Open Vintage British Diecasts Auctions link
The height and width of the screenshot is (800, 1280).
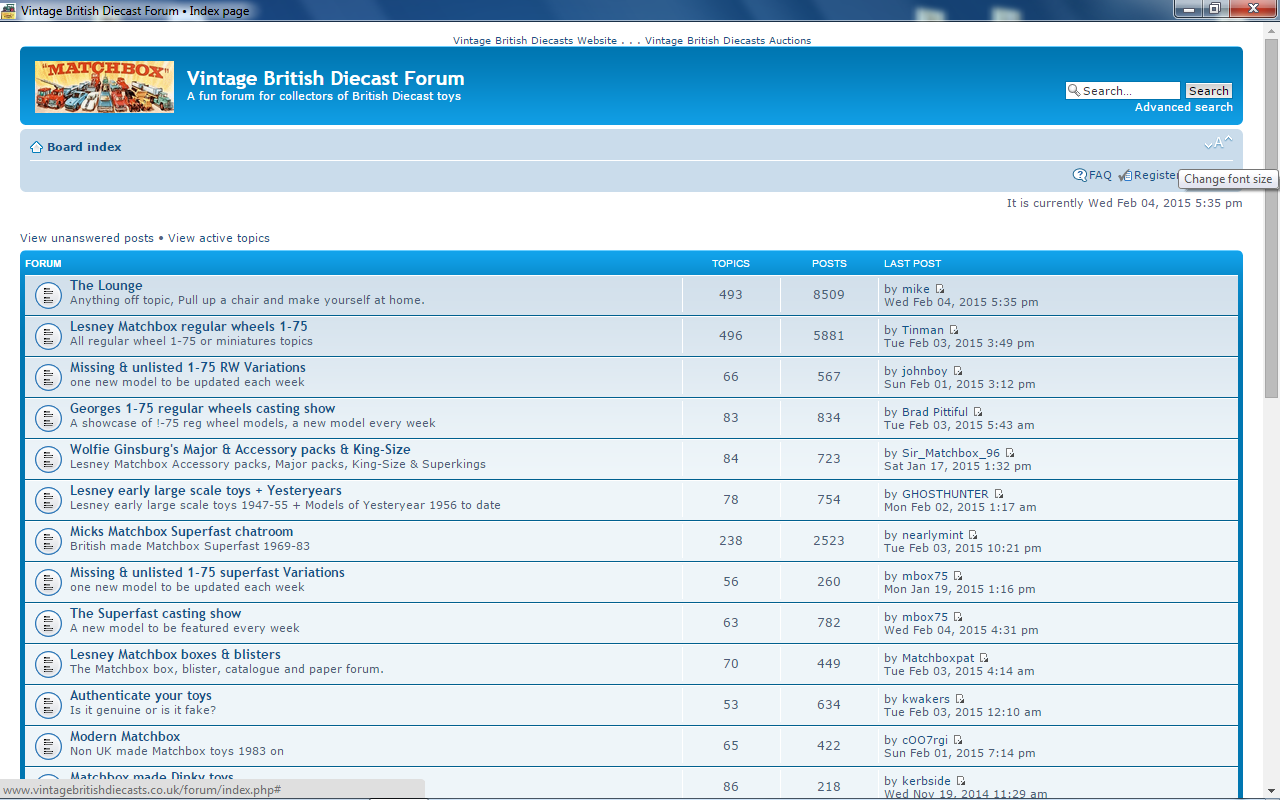coord(728,41)
